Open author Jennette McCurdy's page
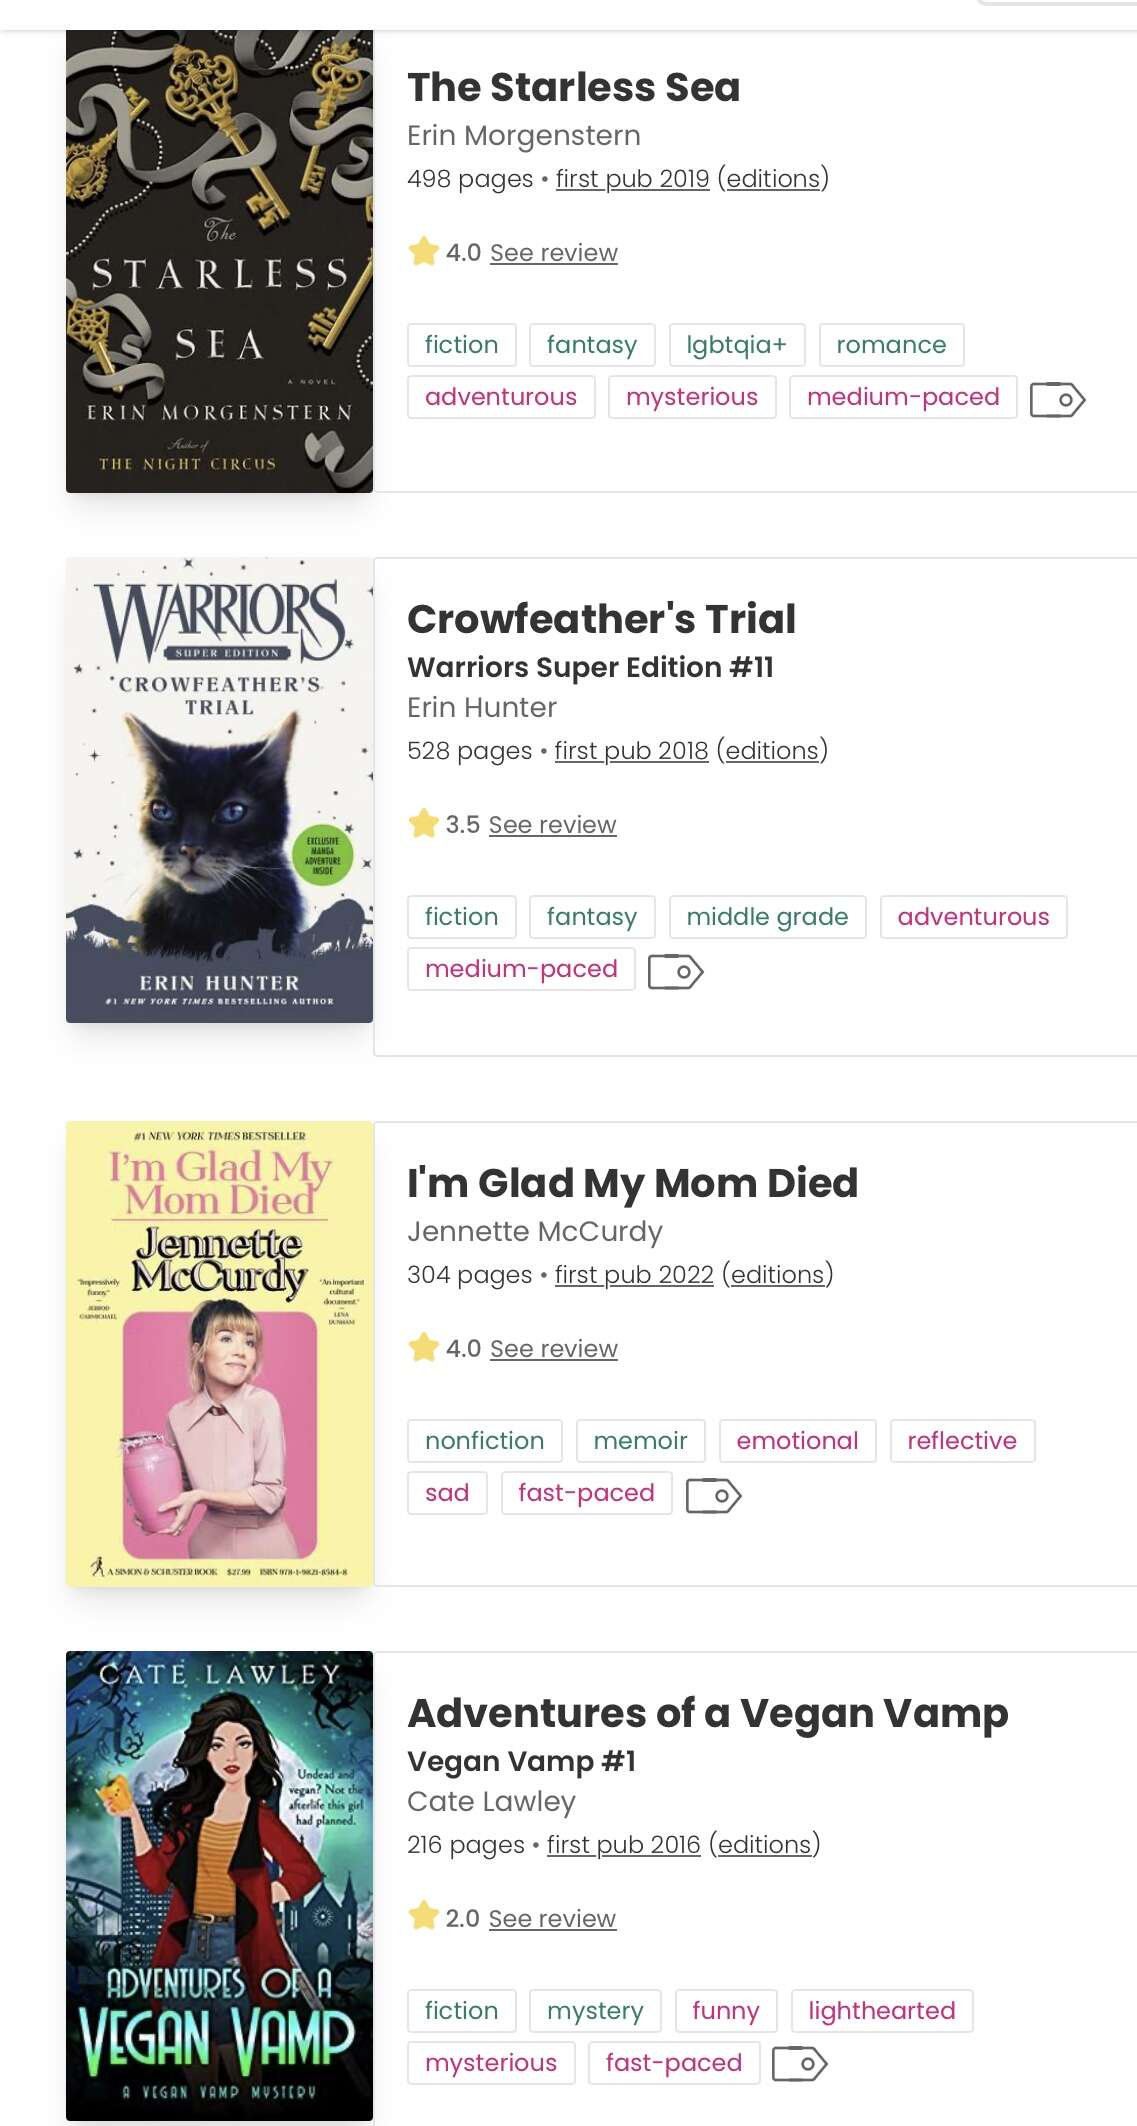The image size is (1137, 2126). 534,1231
